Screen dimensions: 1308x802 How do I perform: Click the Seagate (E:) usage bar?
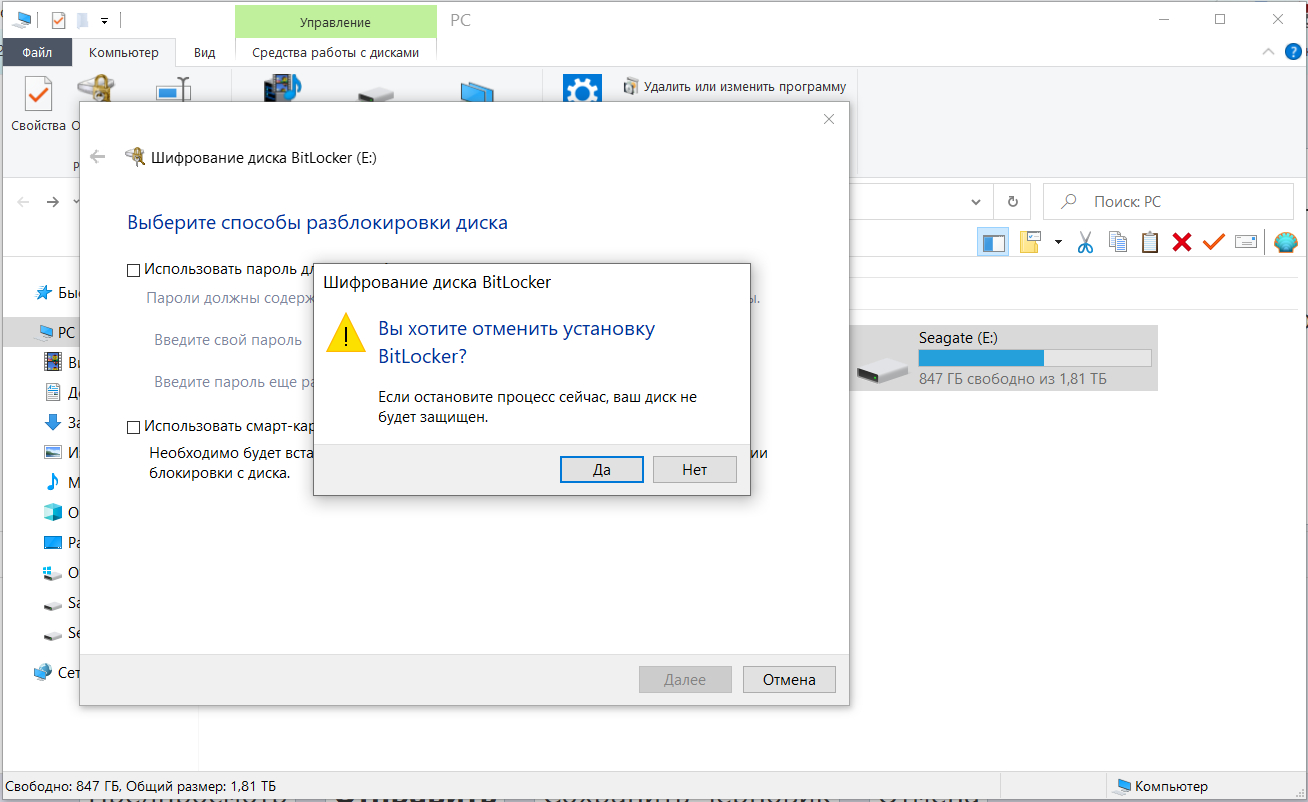click(x=1035, y=358)
